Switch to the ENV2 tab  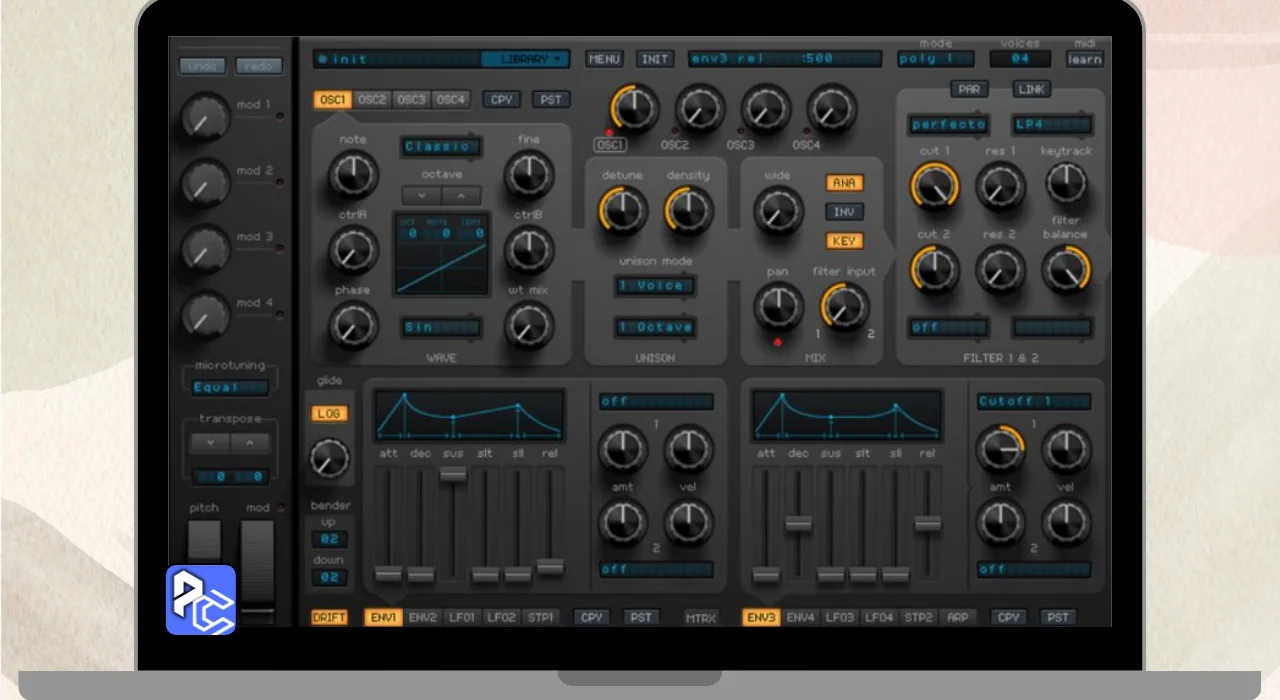pos(423,617)
